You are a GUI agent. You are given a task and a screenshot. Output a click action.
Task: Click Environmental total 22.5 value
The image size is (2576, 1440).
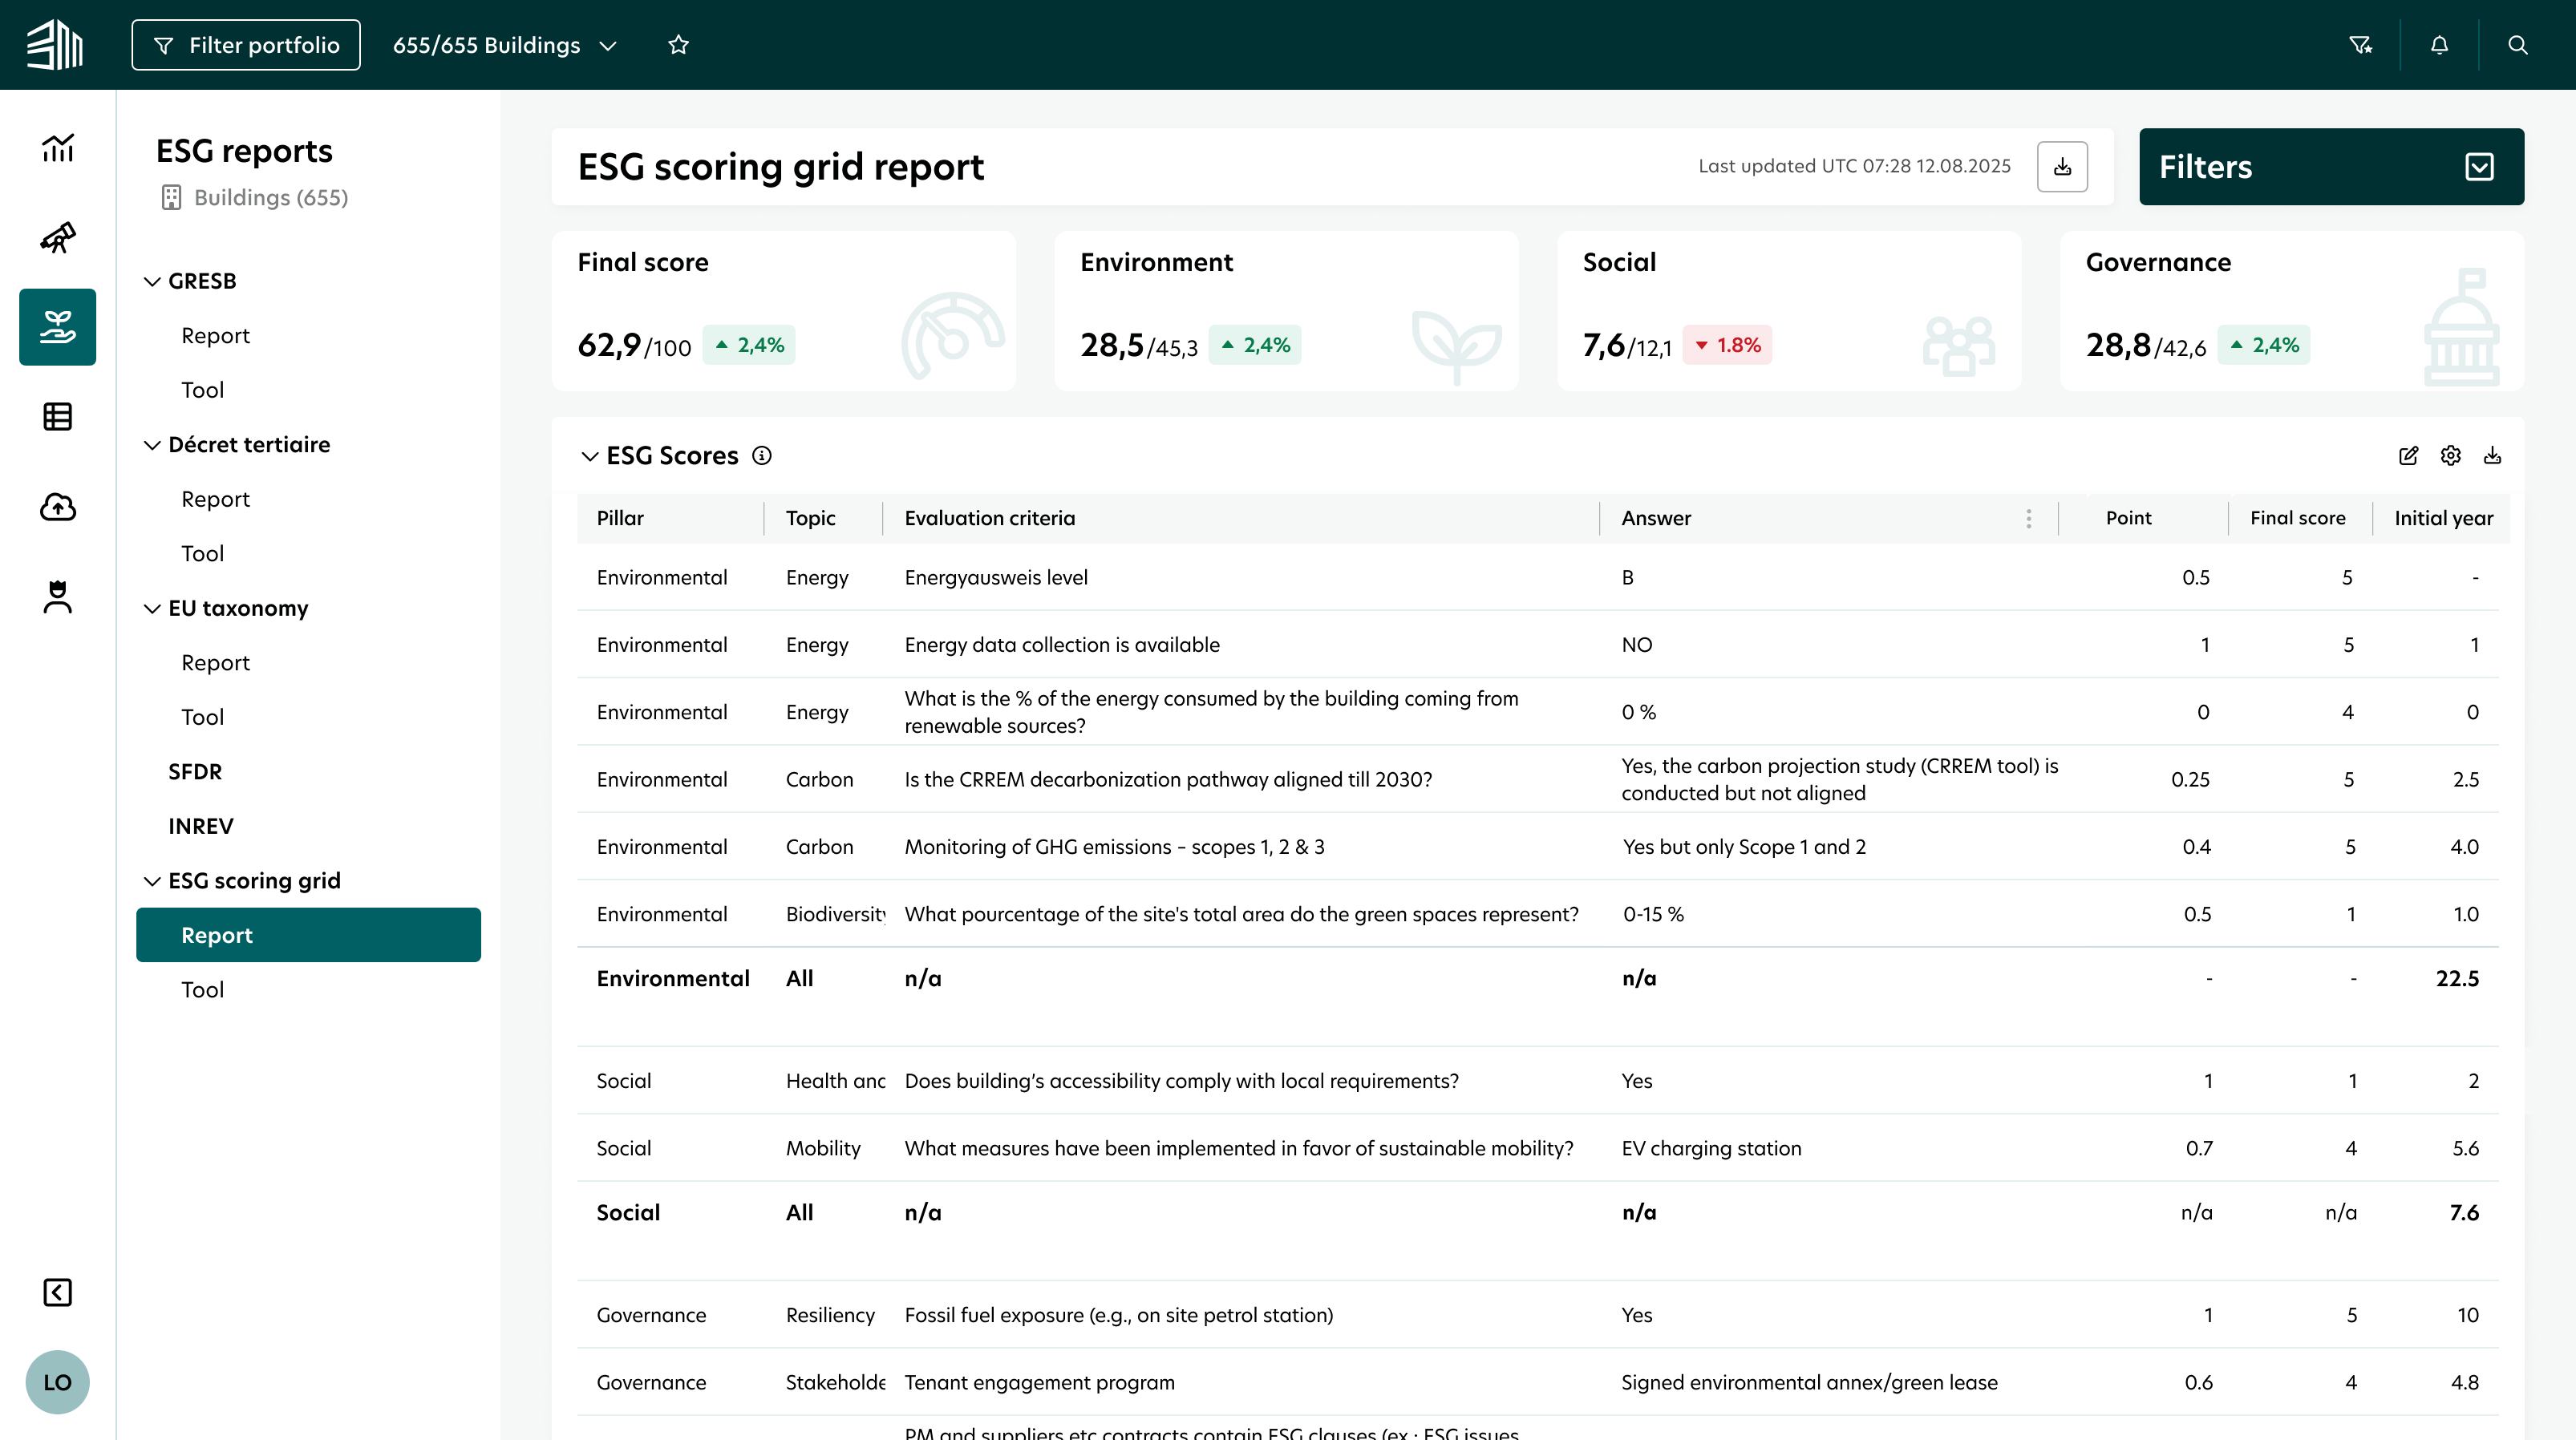click(x=2457, y=978)
